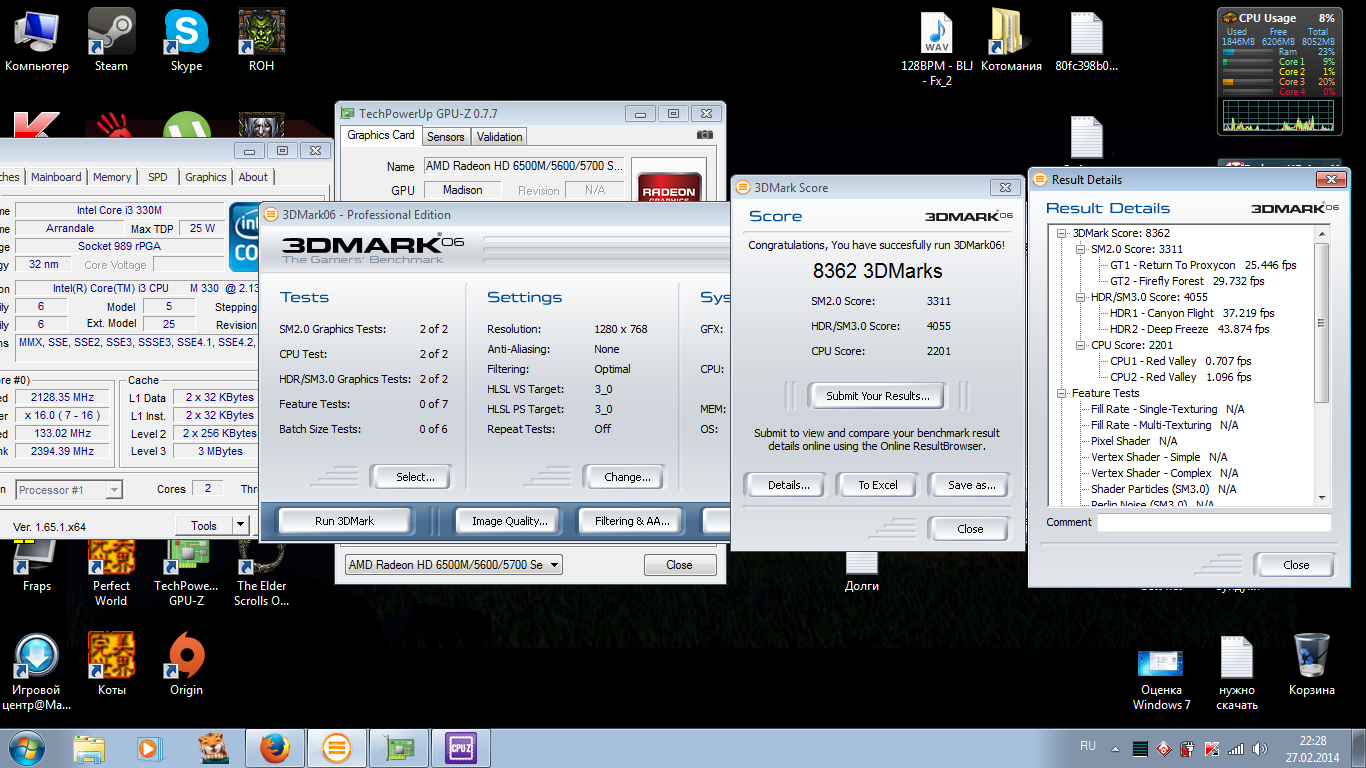Screen dimensions: 1366x768
Task: Switch to CPU-Z SPD tab
Action: coord(158,177)
